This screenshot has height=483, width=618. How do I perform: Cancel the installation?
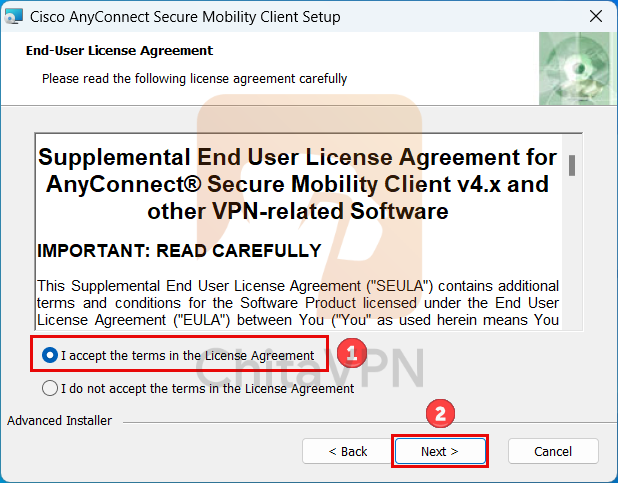click(552, 451)
